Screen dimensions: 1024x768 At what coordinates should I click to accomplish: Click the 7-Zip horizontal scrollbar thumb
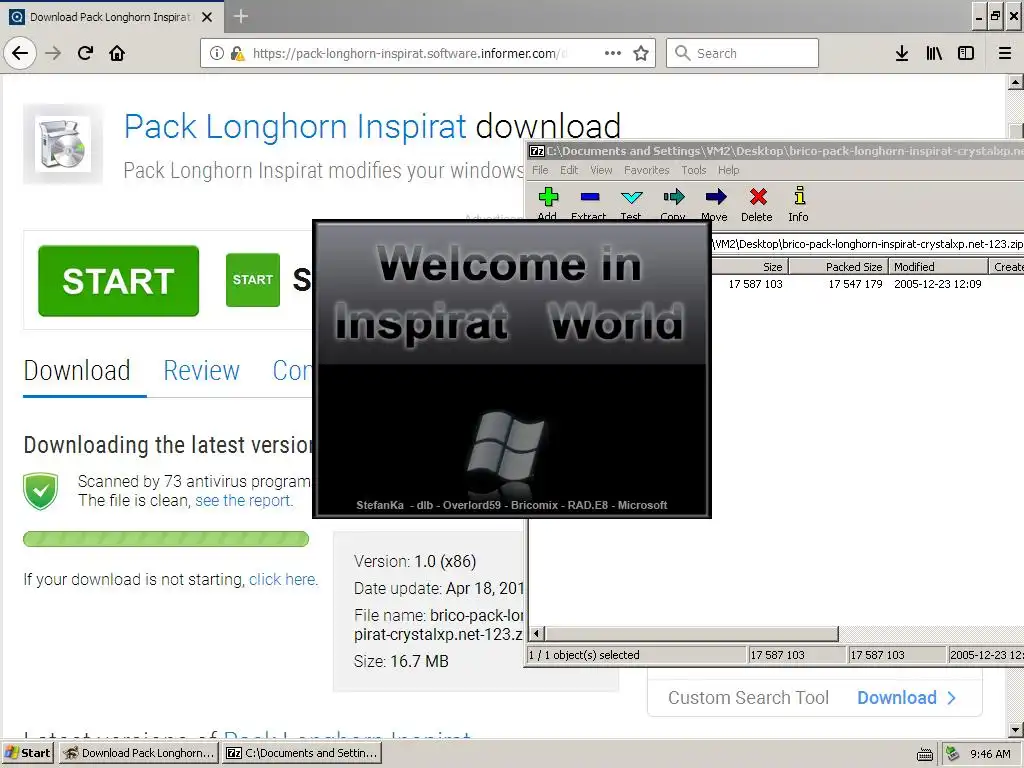click(x=692, y=633)
